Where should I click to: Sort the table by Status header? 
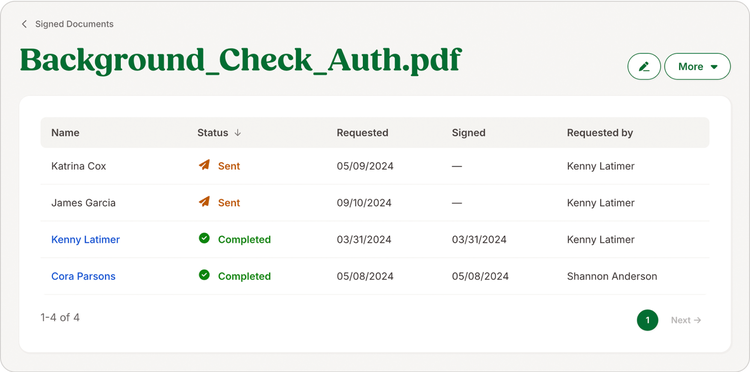pyautogui.click(x=213, y=133)
